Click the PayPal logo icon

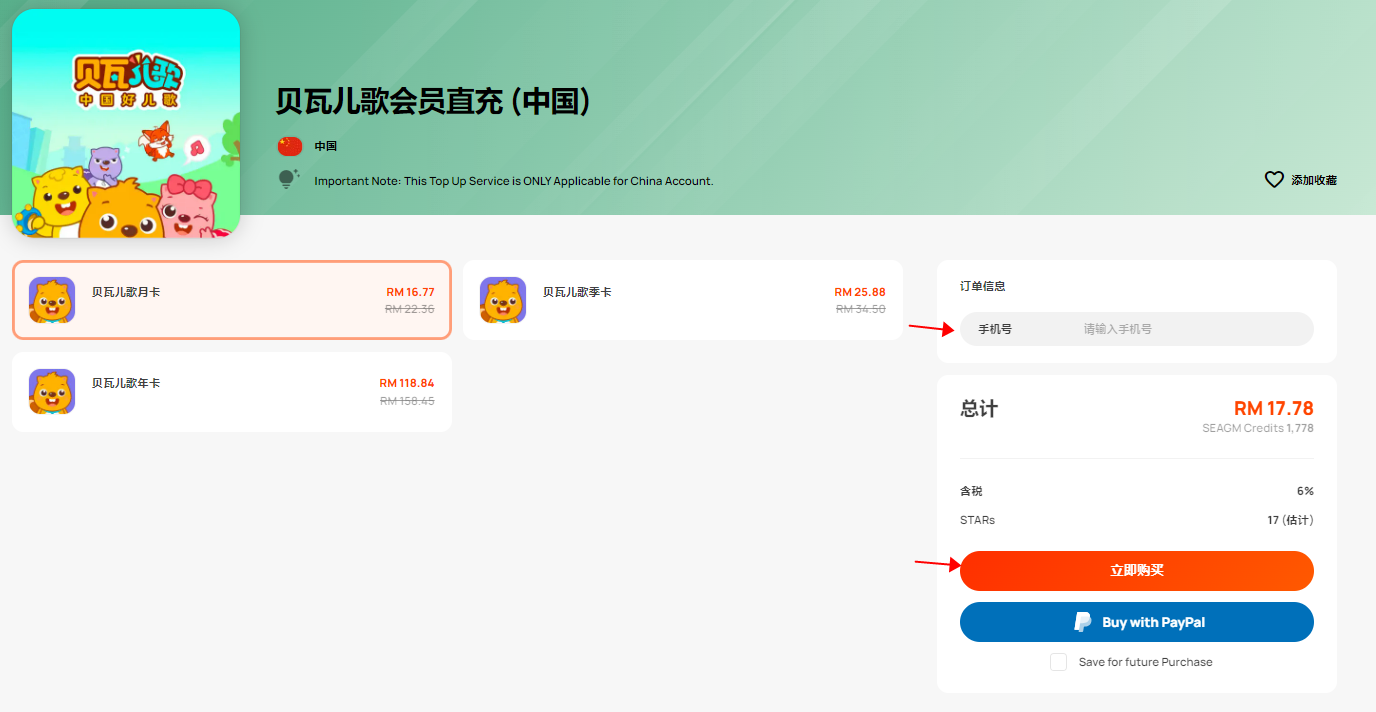coord(1083,622)
